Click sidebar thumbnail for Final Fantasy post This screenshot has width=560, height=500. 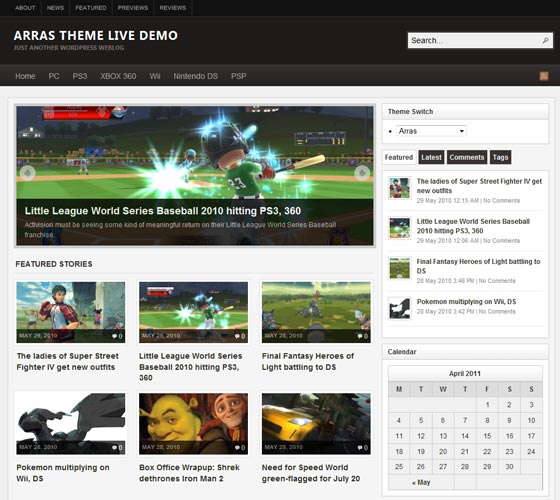pos(400,268)
